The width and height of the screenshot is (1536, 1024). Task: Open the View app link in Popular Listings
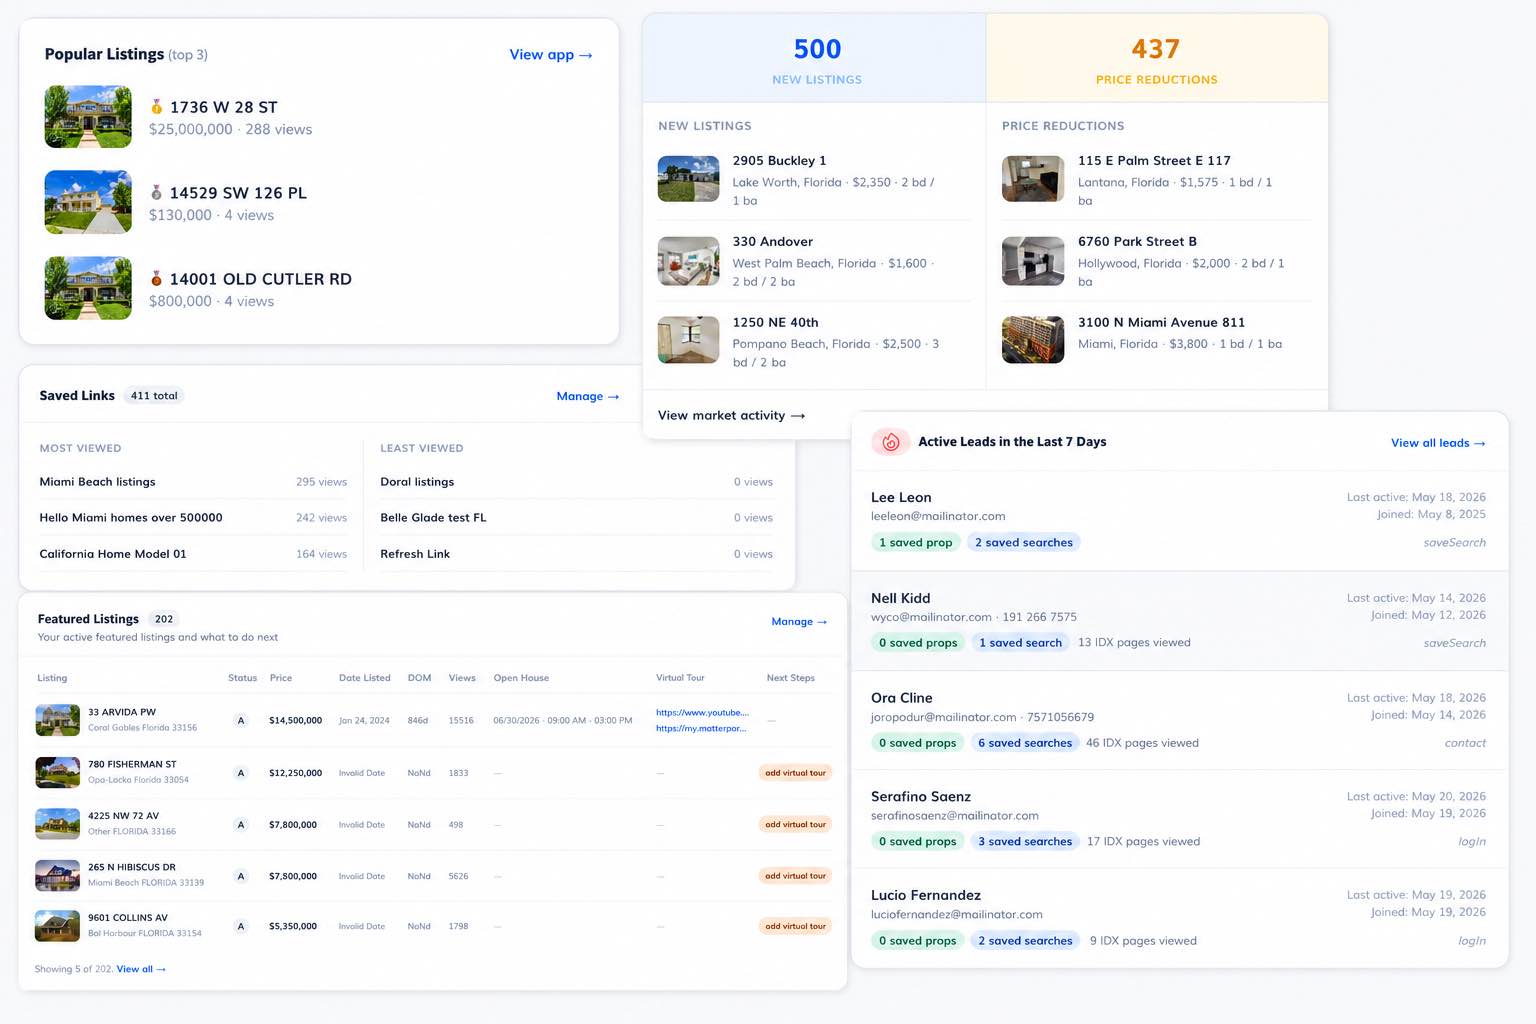[551, 54]
